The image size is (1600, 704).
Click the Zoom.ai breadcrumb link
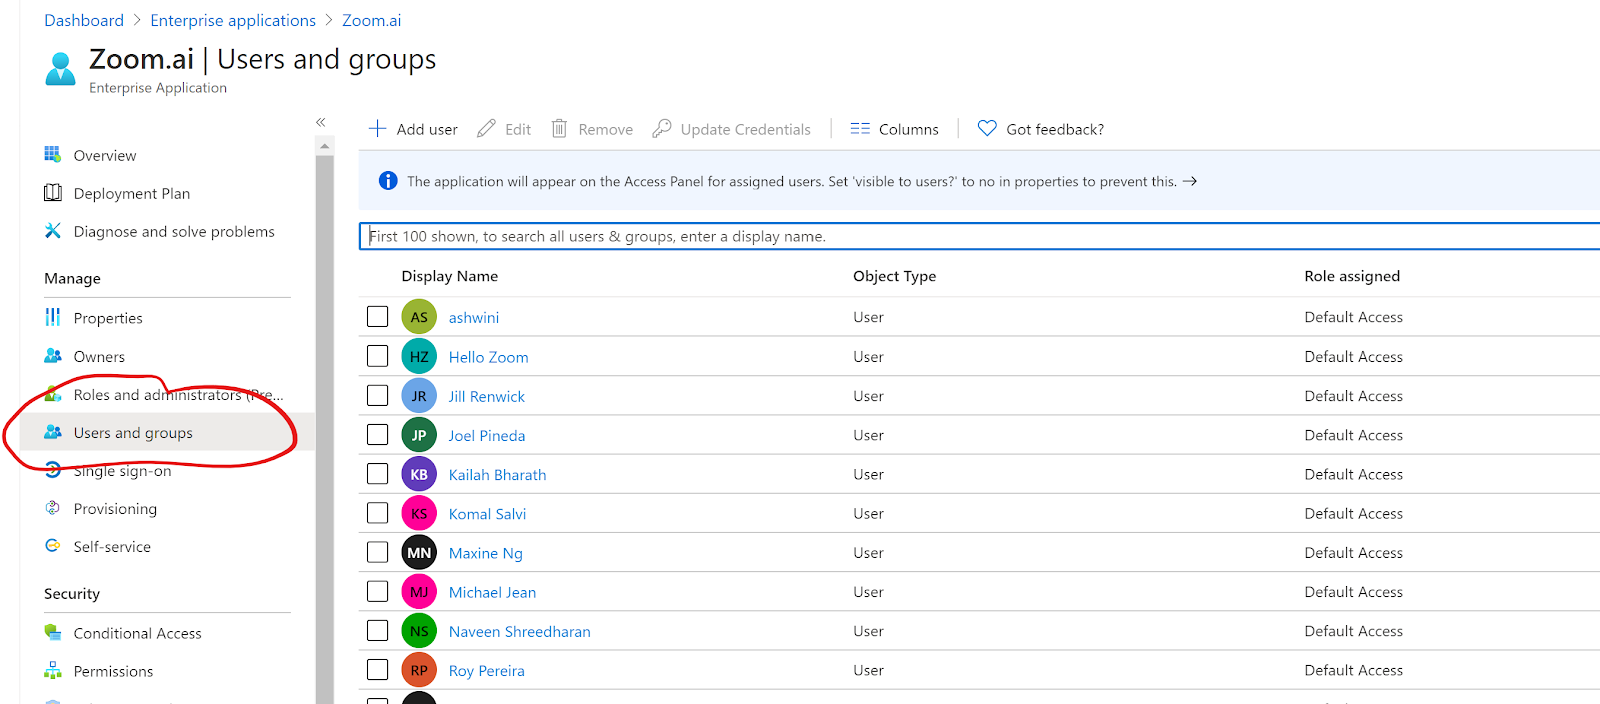[x=371, y=20]
